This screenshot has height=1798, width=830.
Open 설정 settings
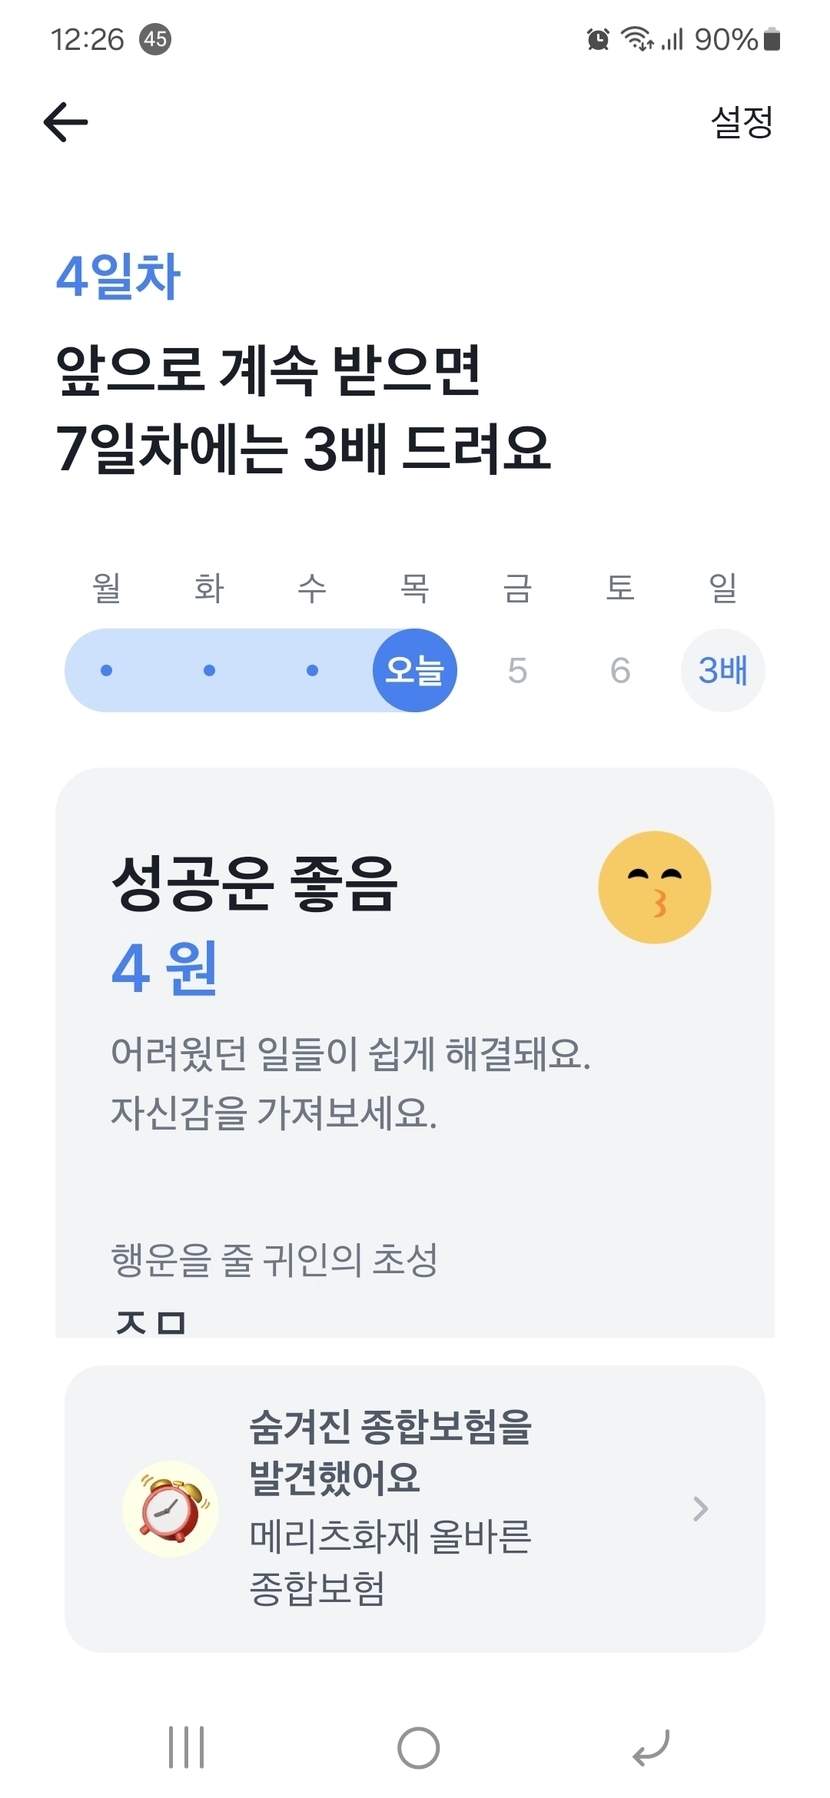click(x=741, y=122)
